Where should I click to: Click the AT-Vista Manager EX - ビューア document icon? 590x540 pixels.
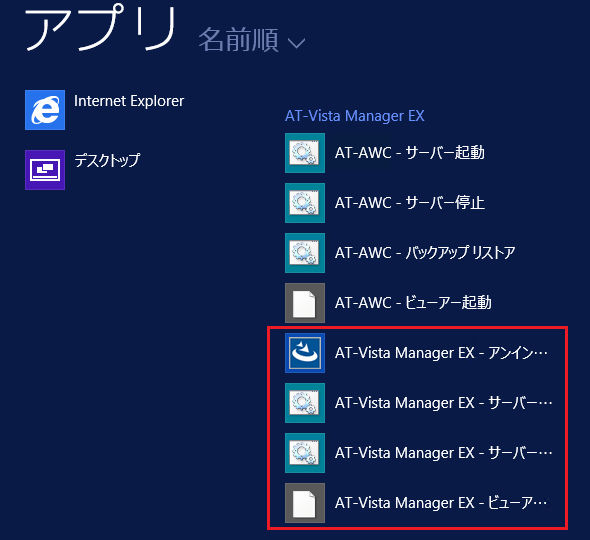305,503
